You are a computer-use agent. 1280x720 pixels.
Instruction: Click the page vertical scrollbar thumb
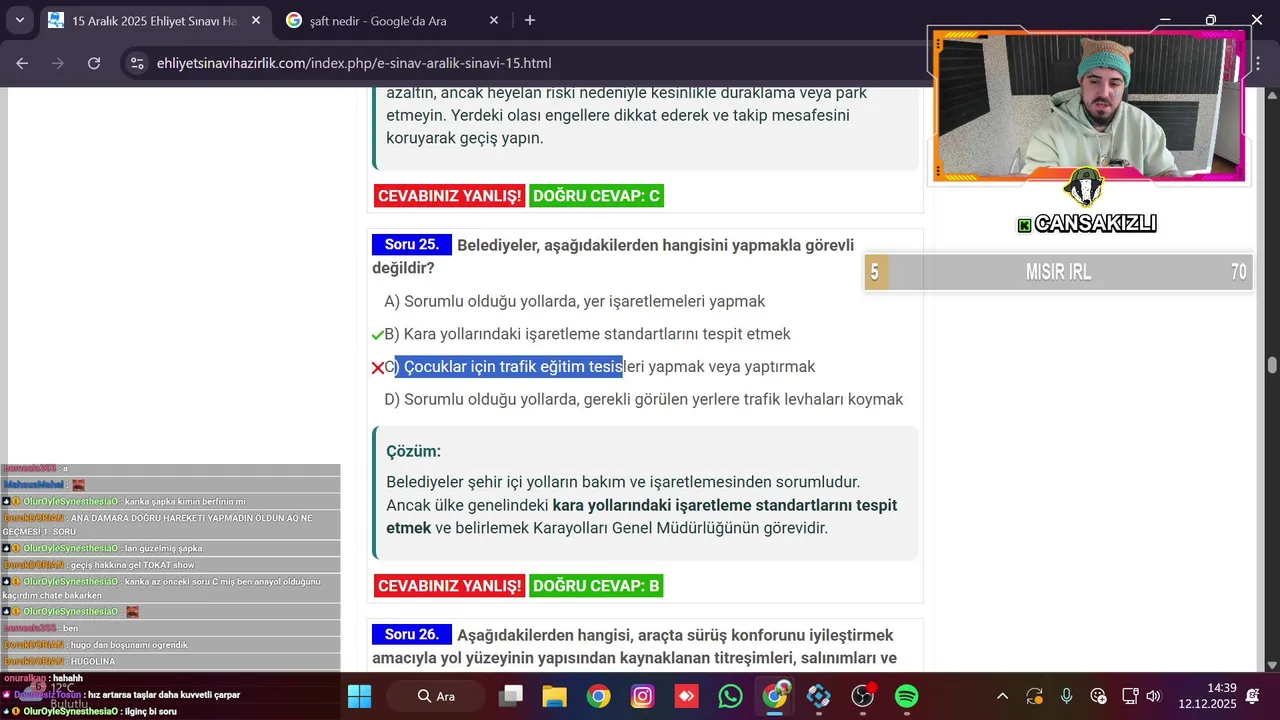coord(1272,365)
